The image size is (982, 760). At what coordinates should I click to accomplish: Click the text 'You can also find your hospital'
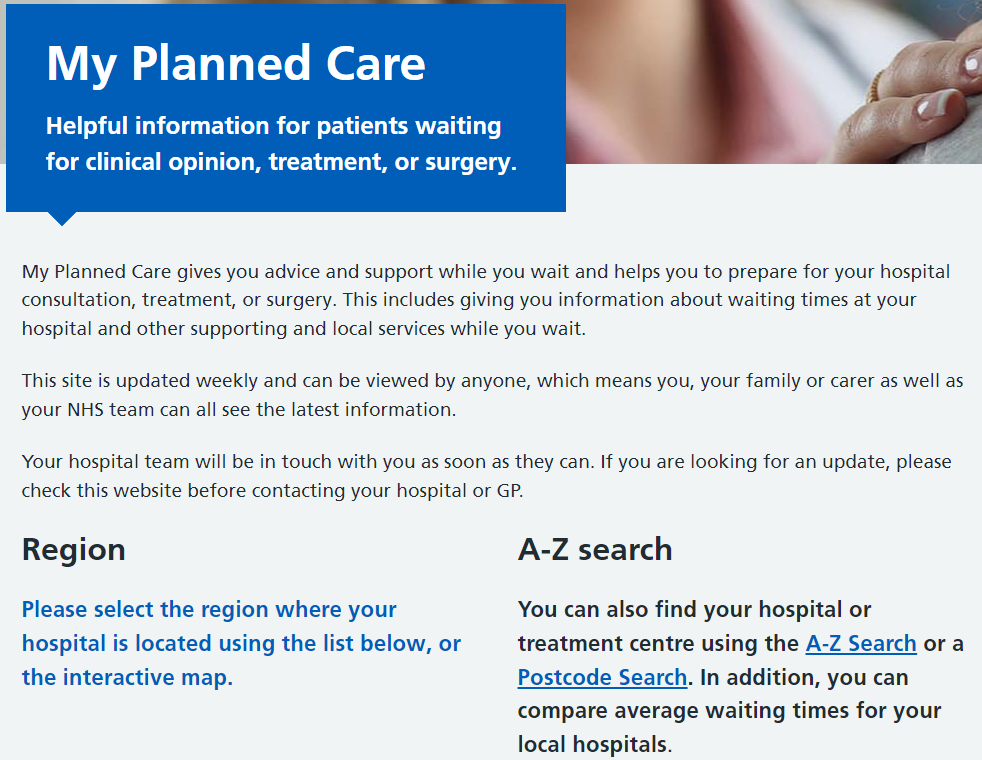tap(694, 609)
